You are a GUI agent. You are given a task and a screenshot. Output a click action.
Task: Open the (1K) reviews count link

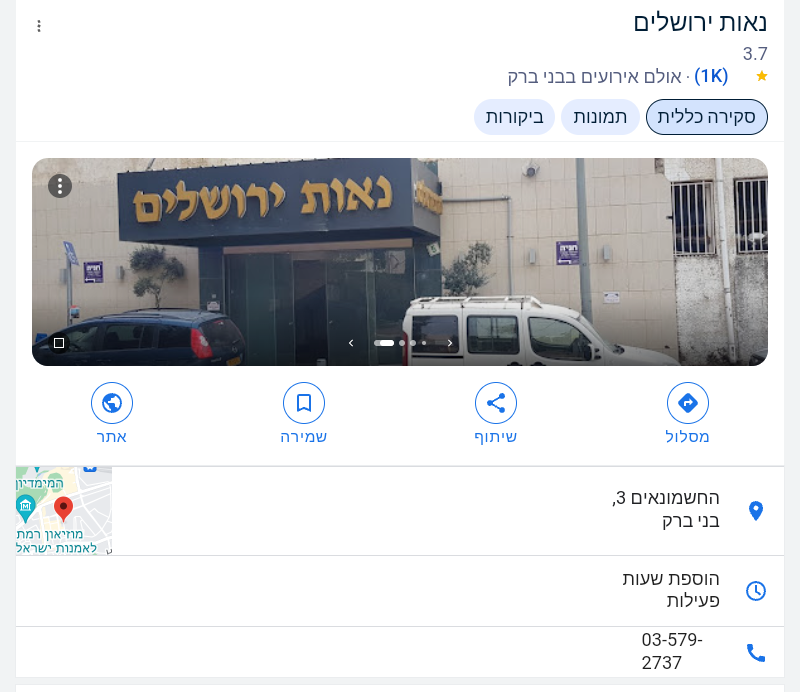point(711,76)
